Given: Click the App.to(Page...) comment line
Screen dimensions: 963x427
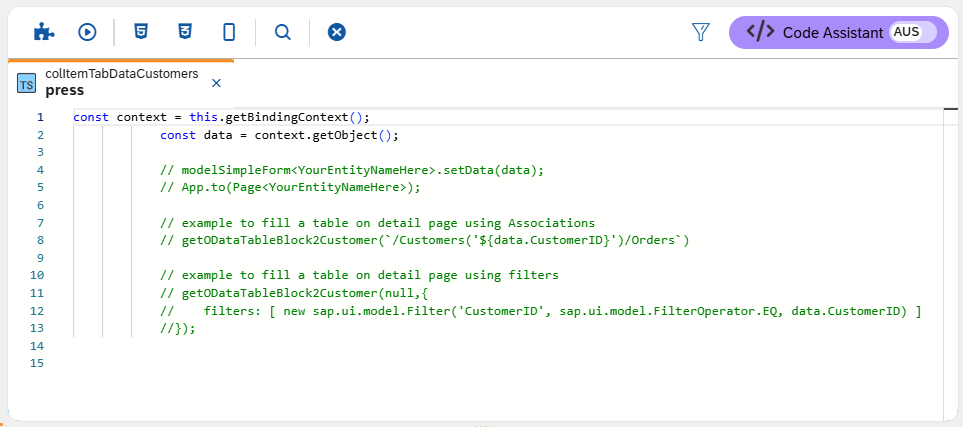Looking at the screenshot, I should pos(290,187).
